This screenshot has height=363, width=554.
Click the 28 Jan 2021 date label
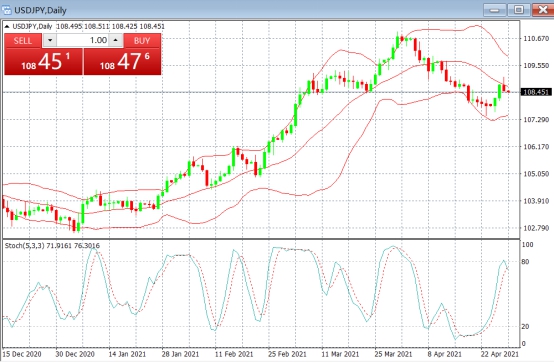pyautogui.click(x=180, y=354)
